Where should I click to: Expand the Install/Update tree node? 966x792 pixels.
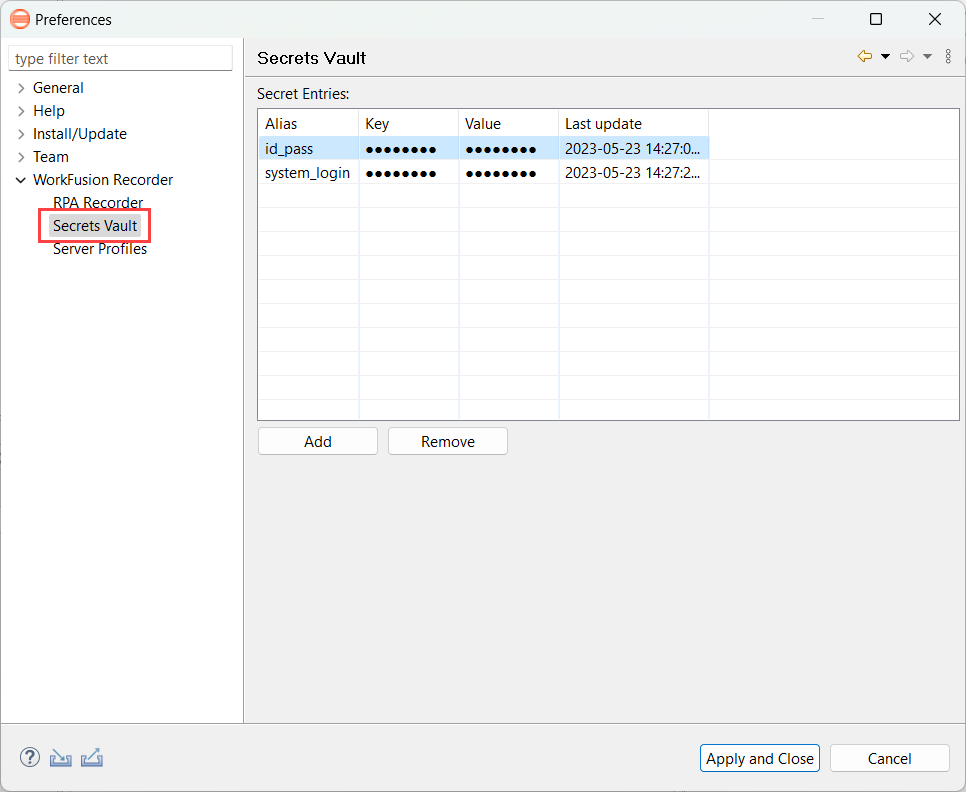click(21, 134)
